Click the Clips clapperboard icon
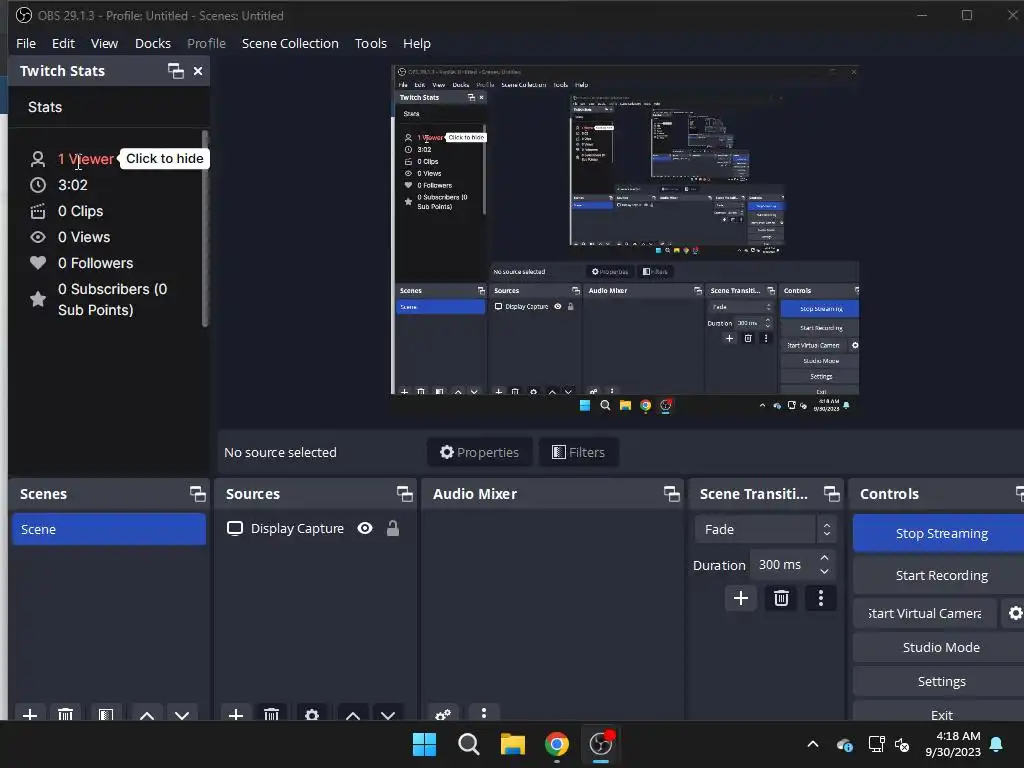1024x768 pixels. coord(38,211)
